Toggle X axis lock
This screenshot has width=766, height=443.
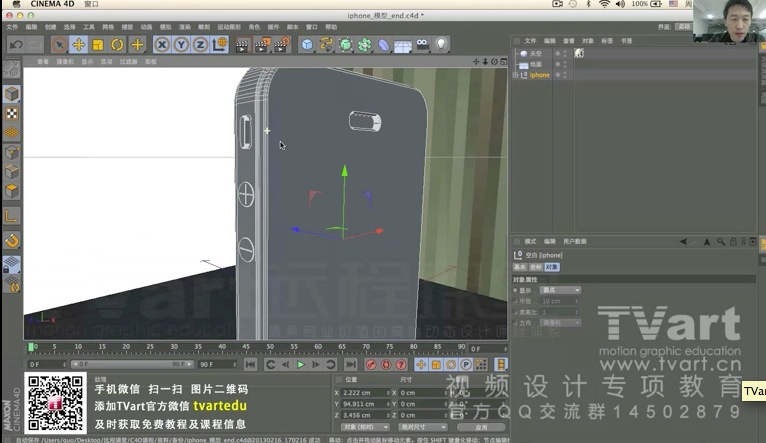tap(162, 44)
